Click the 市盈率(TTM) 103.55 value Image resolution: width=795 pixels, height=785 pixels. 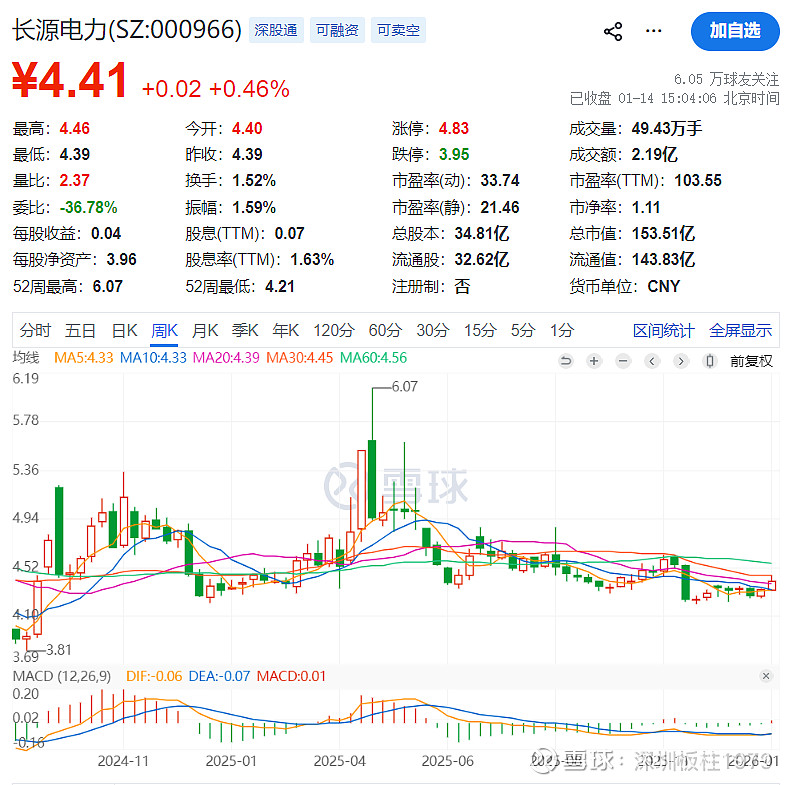click(698, 181)
